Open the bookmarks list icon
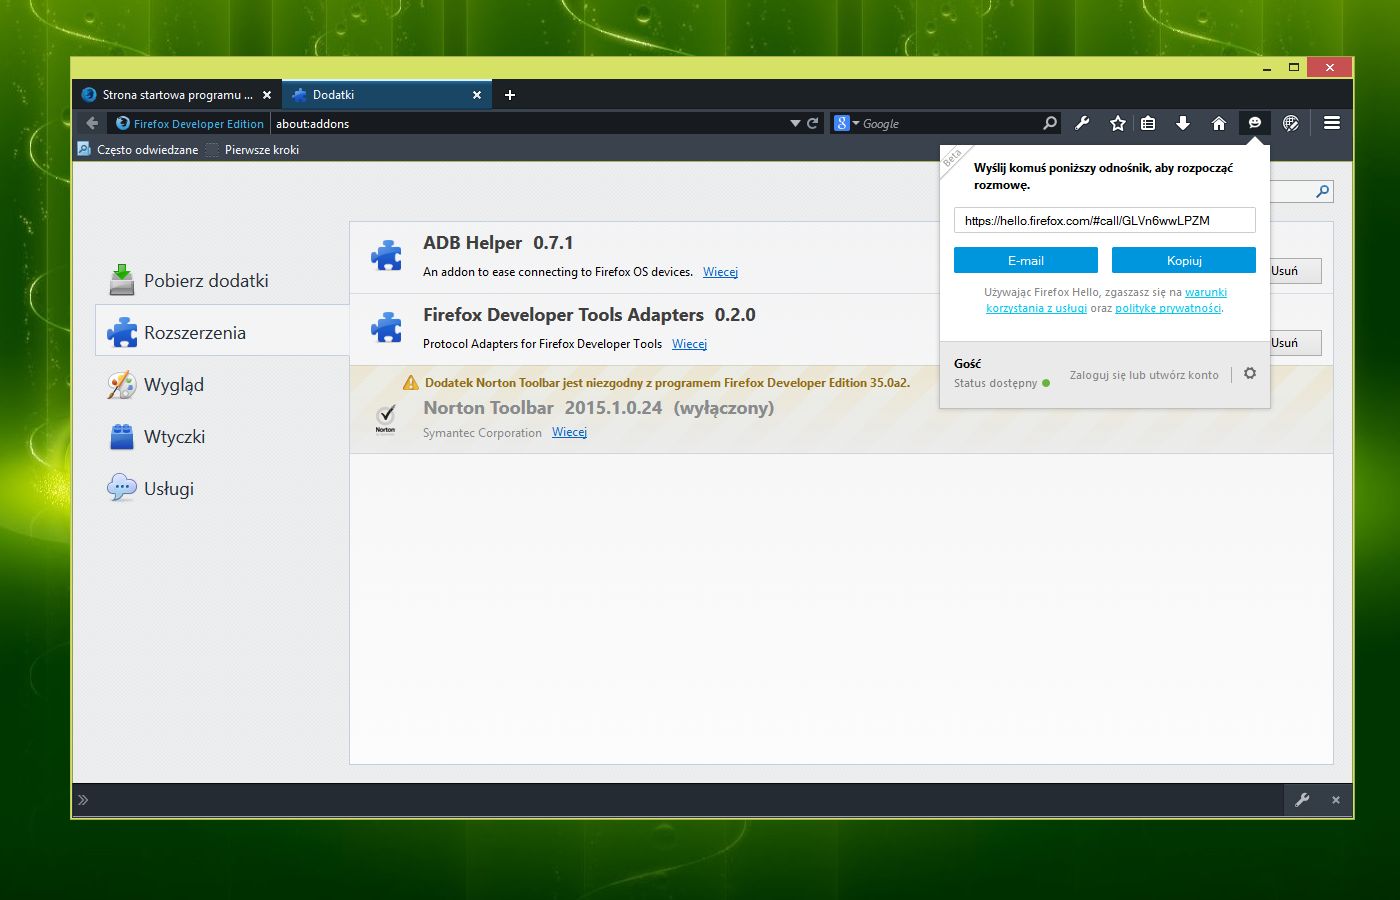1400x900 pixels. pos(1148,123)
